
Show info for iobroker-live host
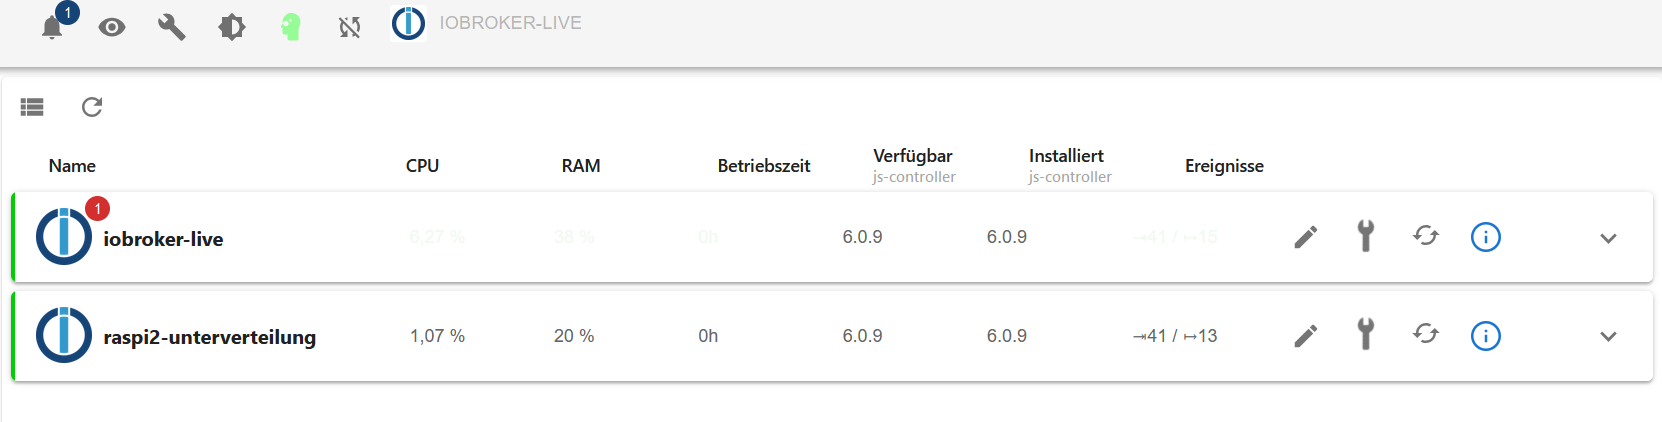tap(1486, 237)
